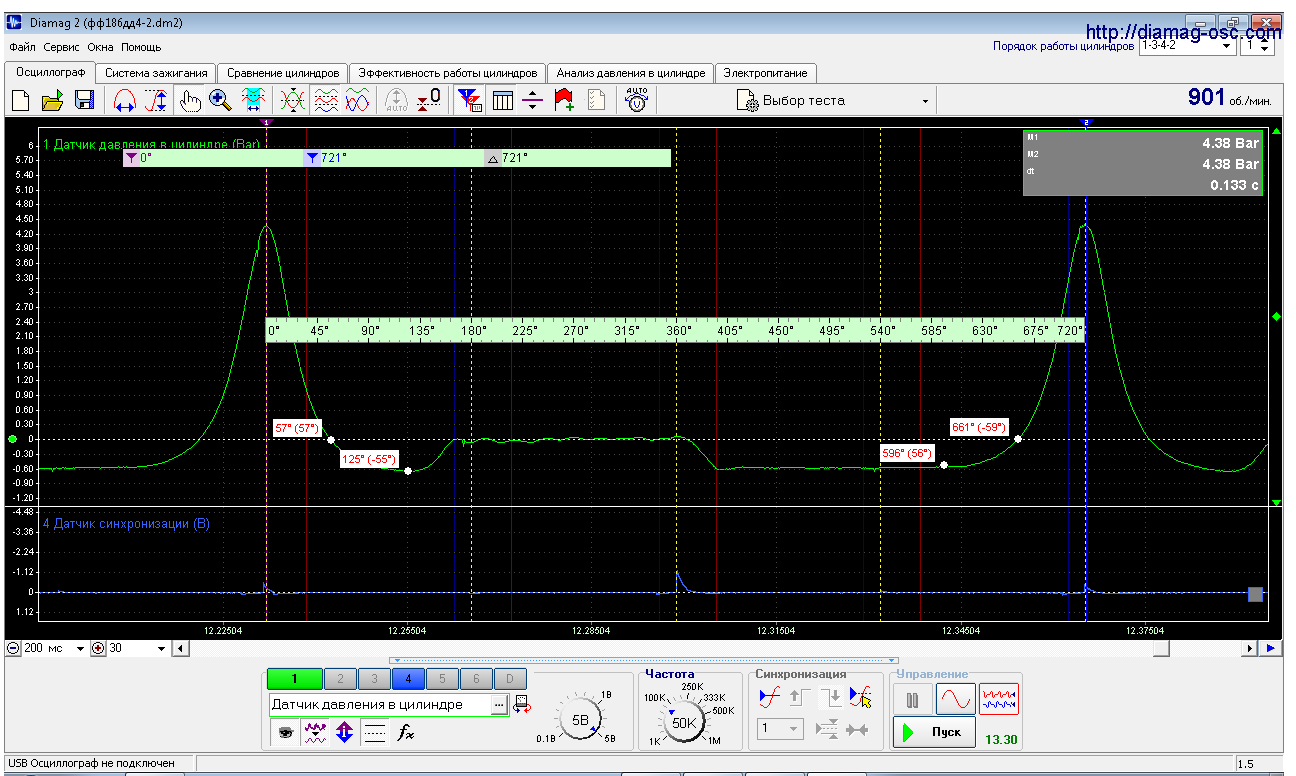Click the 721° blue marker label
The width and height of the screenshot is (1296, 776).
coord(333,158)
